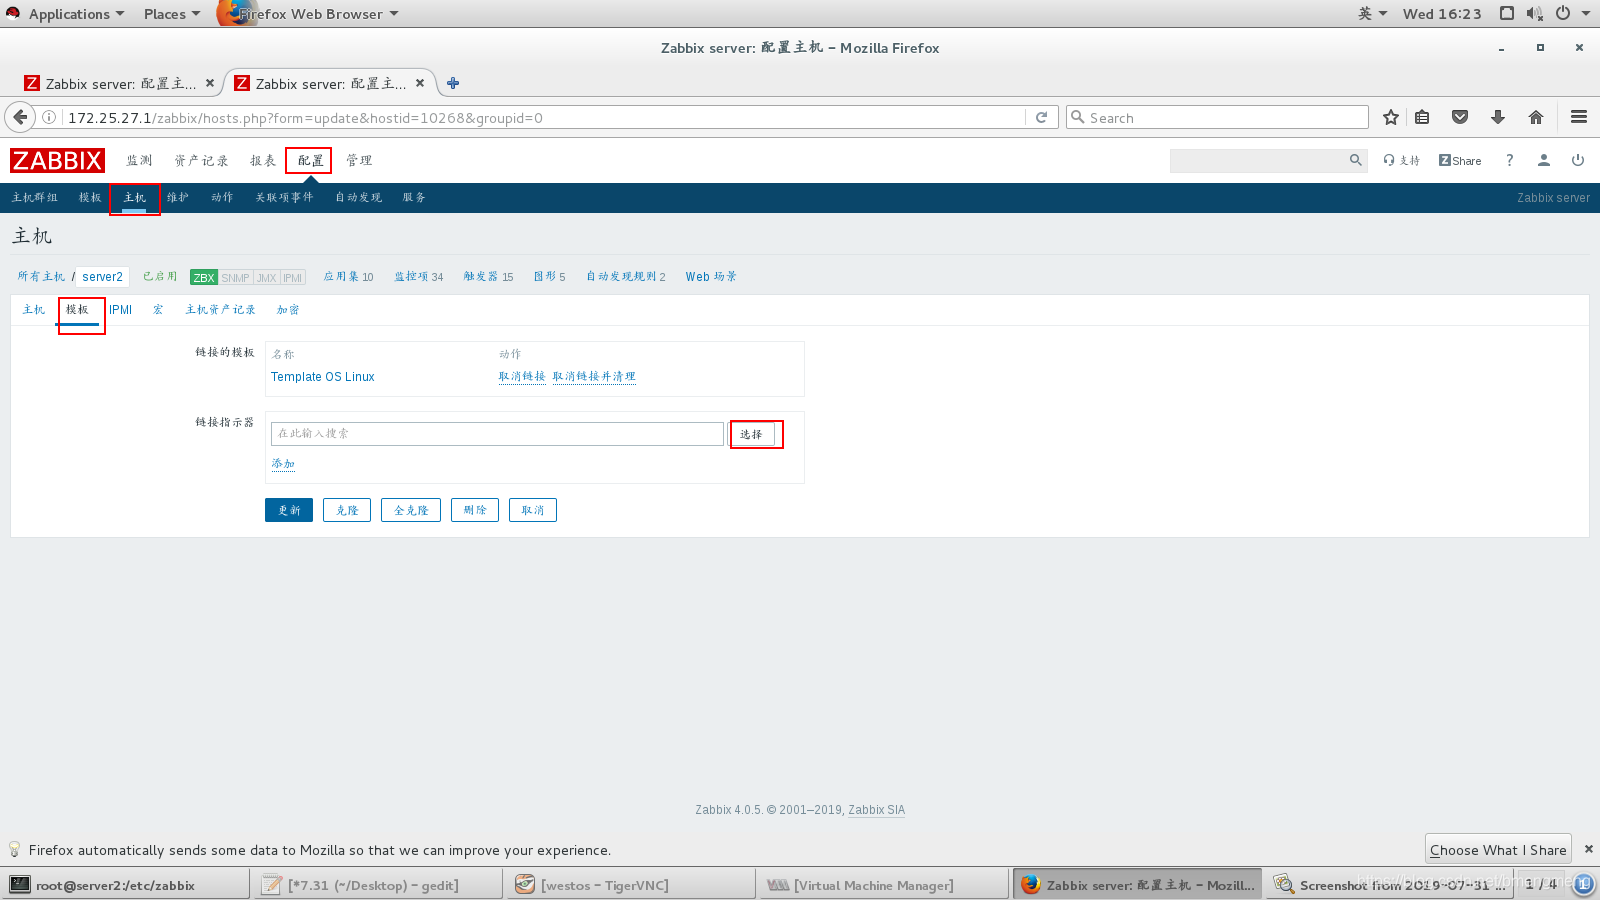Click the Zabbix Share link

[1460, 160]
